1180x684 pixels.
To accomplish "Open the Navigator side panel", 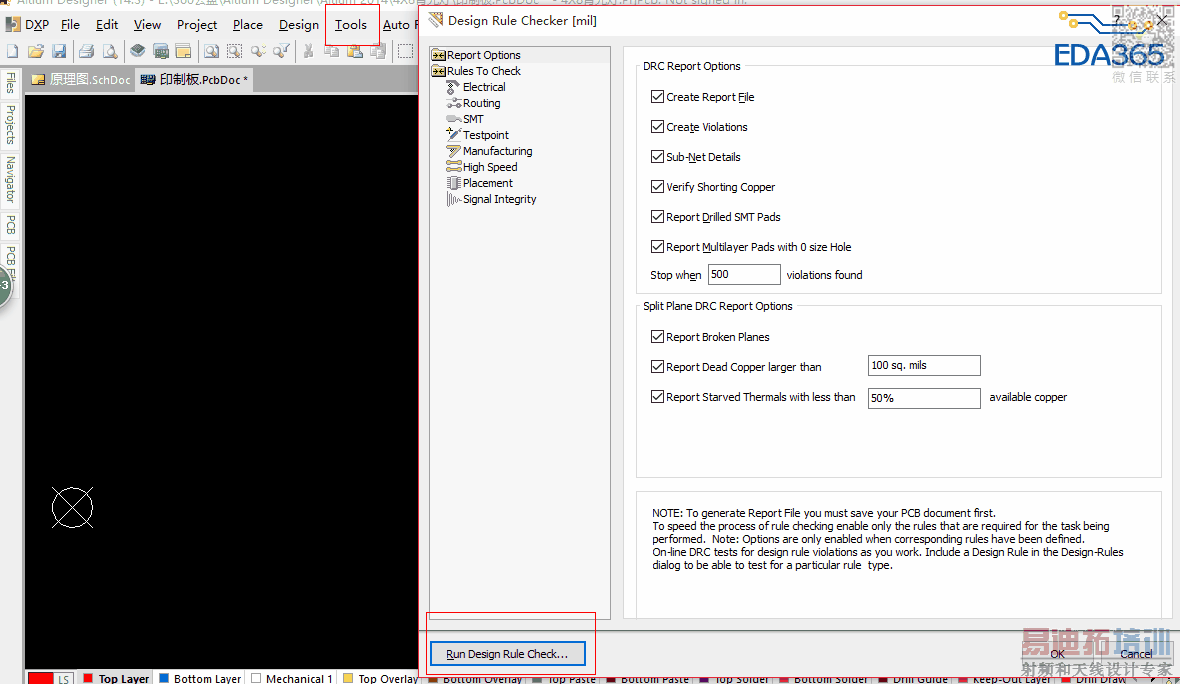I will [x=11, y=180].
